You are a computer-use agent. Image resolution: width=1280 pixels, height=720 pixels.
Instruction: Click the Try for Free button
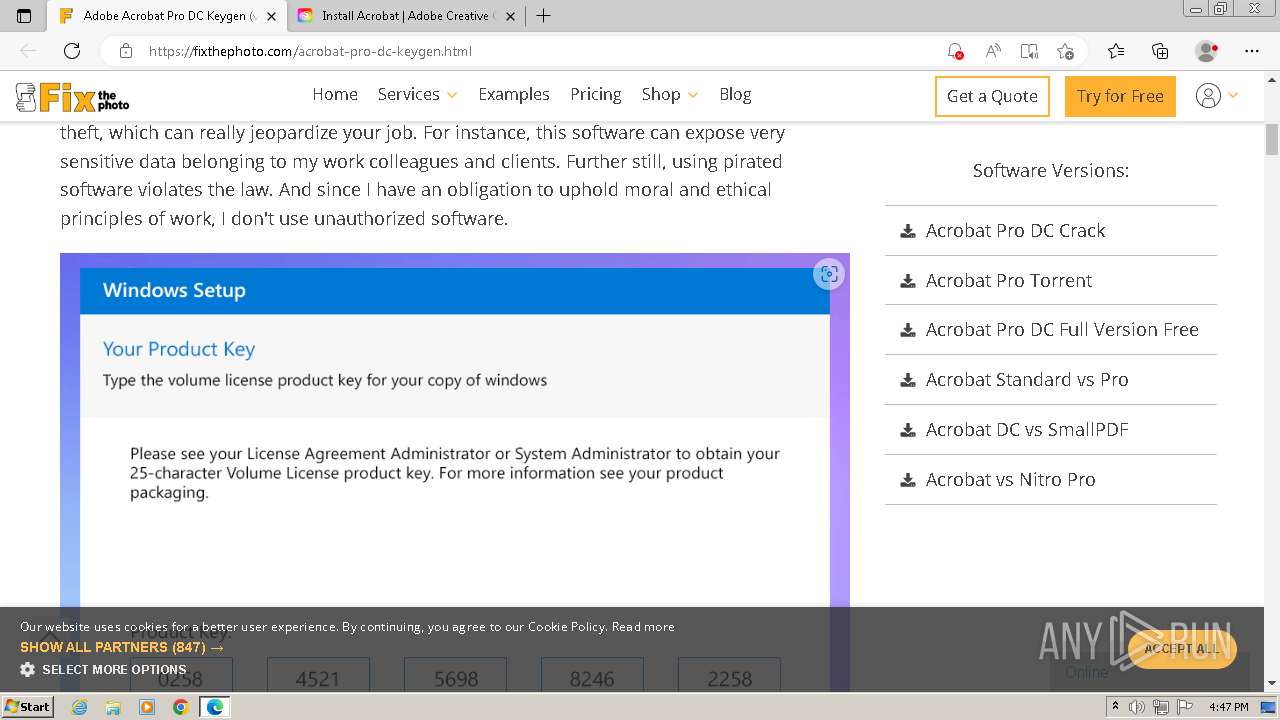[1120, 96]
